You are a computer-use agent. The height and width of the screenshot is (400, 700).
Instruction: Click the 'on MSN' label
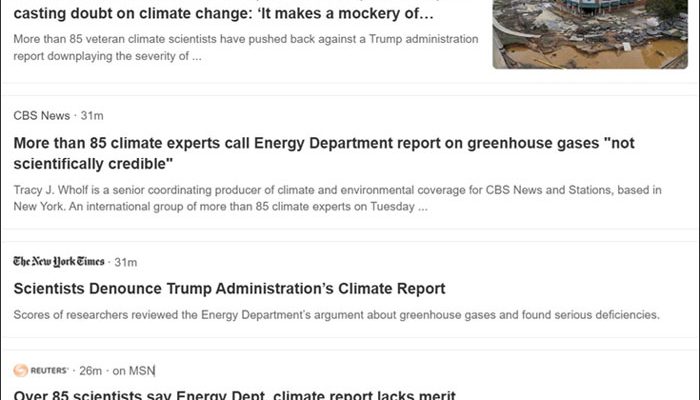(x=134, y=370)
